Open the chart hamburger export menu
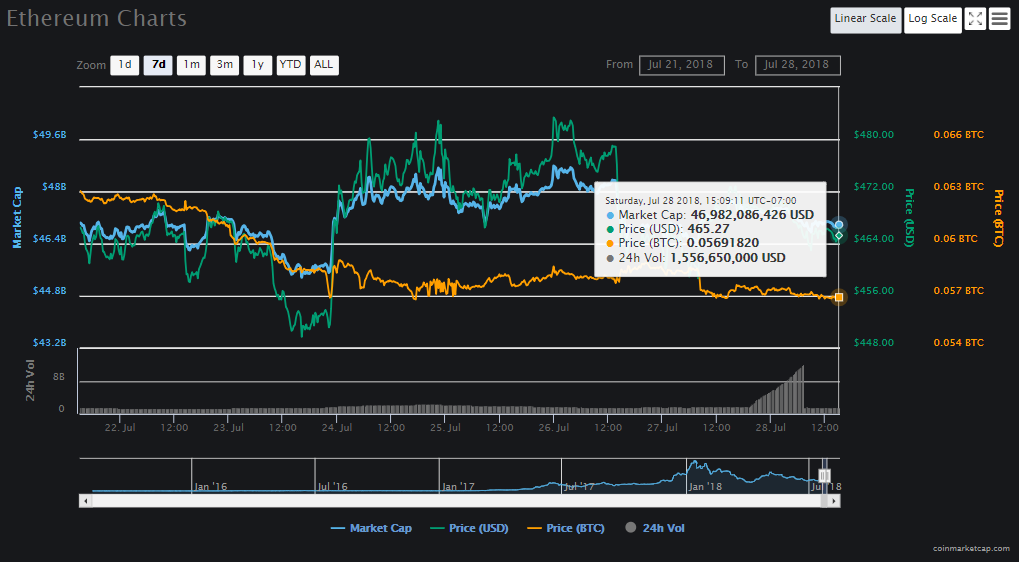1019x562 pixels. click(1000, 19)
